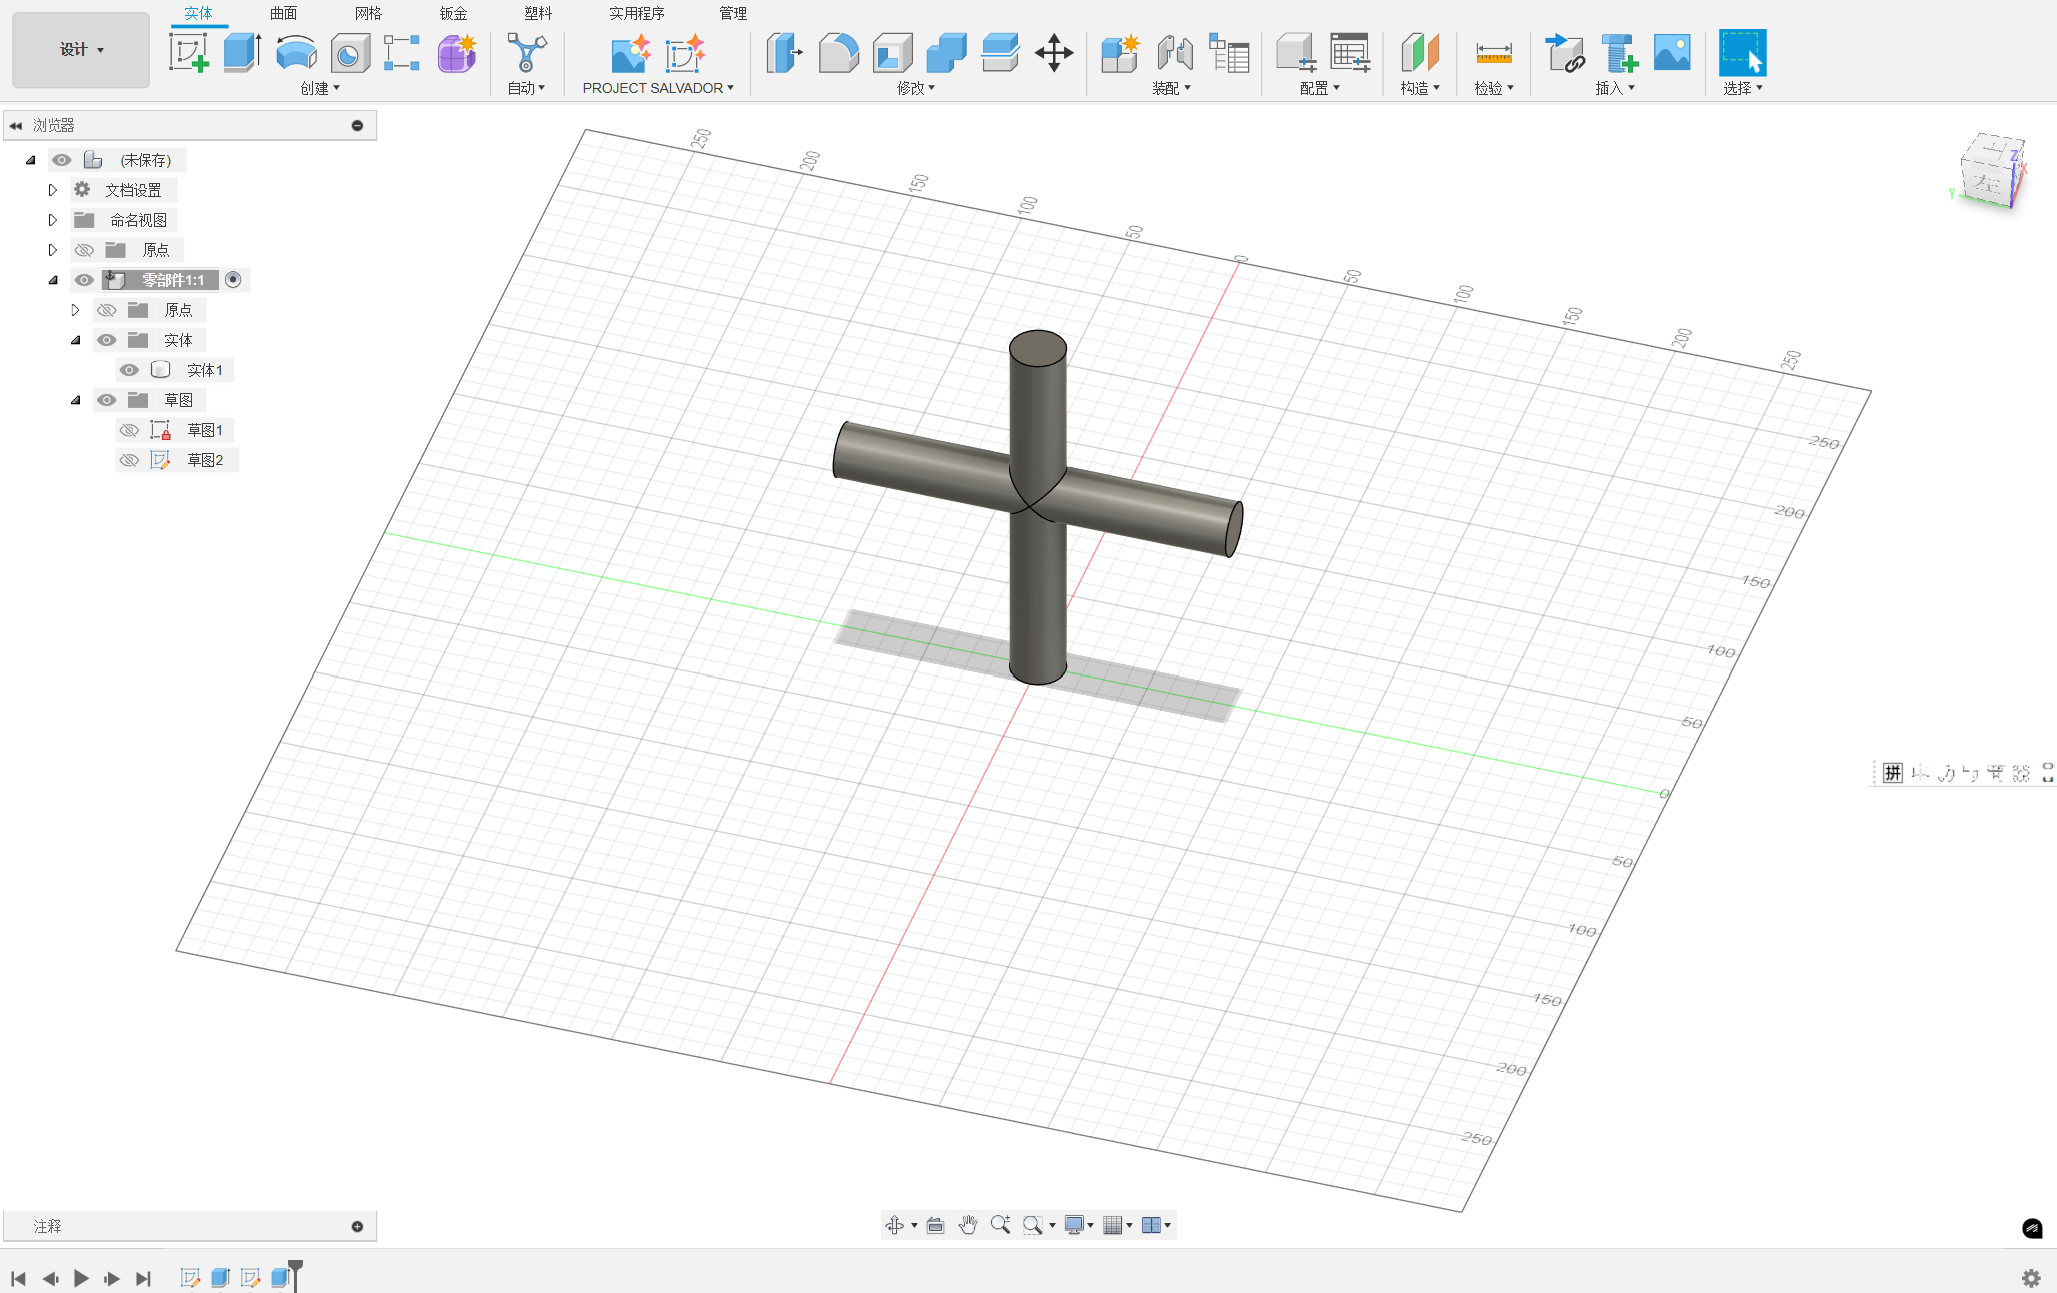Viewport: 2057px width, 1293px height.
Task: Select the Insert fastener bolt icon
Action: tap(1618, 52)
